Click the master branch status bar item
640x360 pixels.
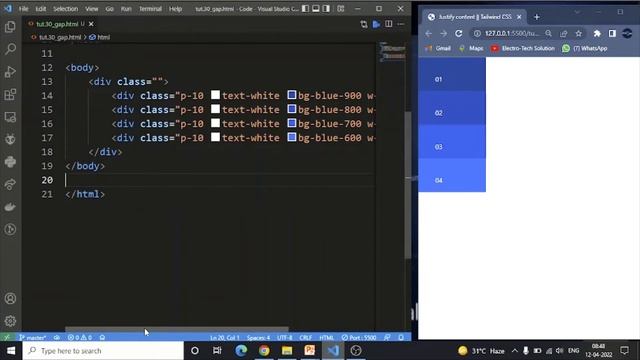(x=33, y=338)
